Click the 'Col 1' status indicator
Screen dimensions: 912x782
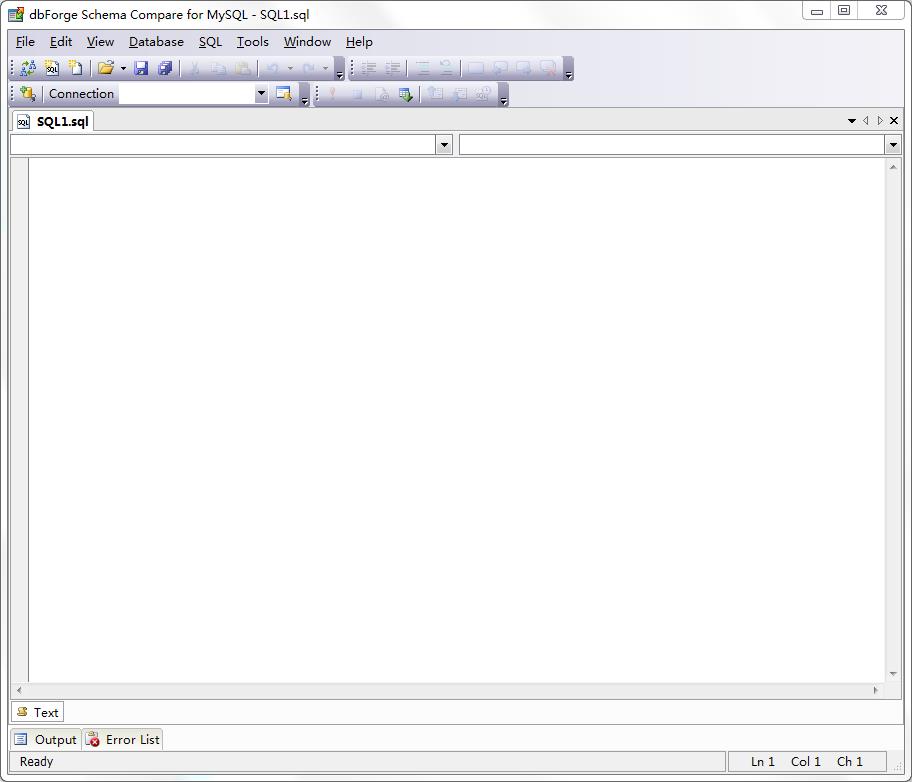point(806,761)
